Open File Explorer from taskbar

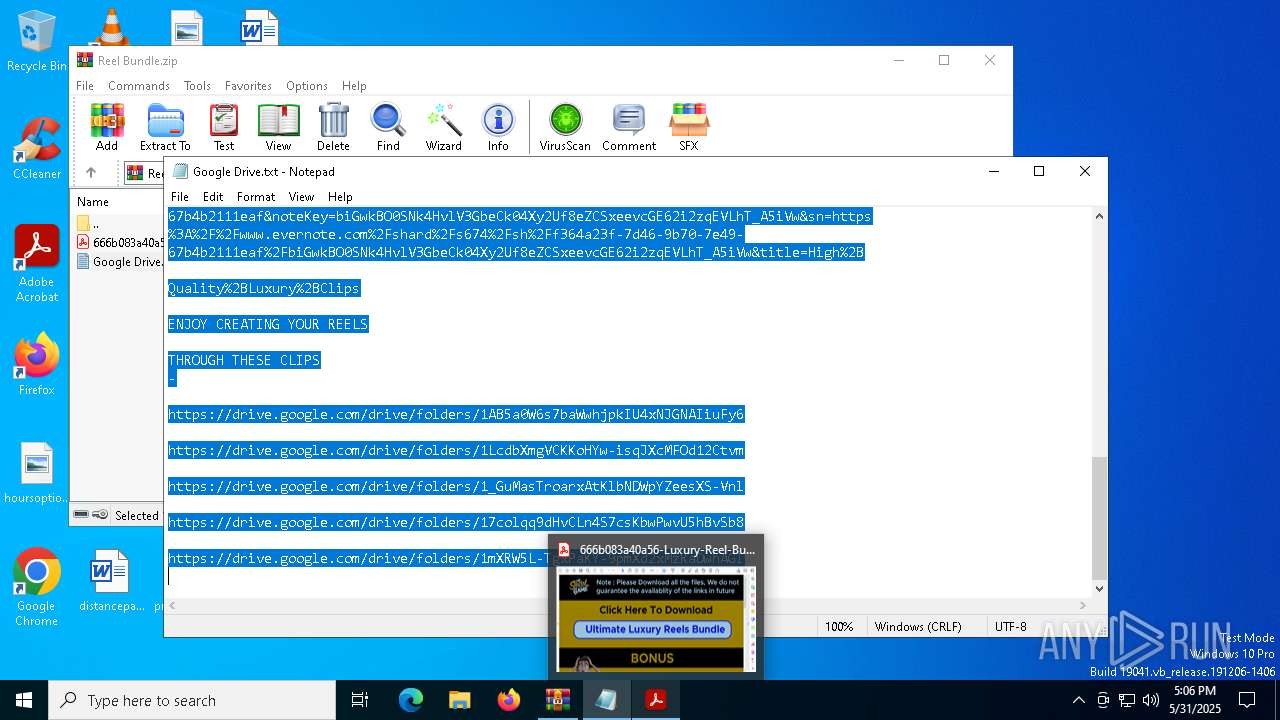click(459, 700)
